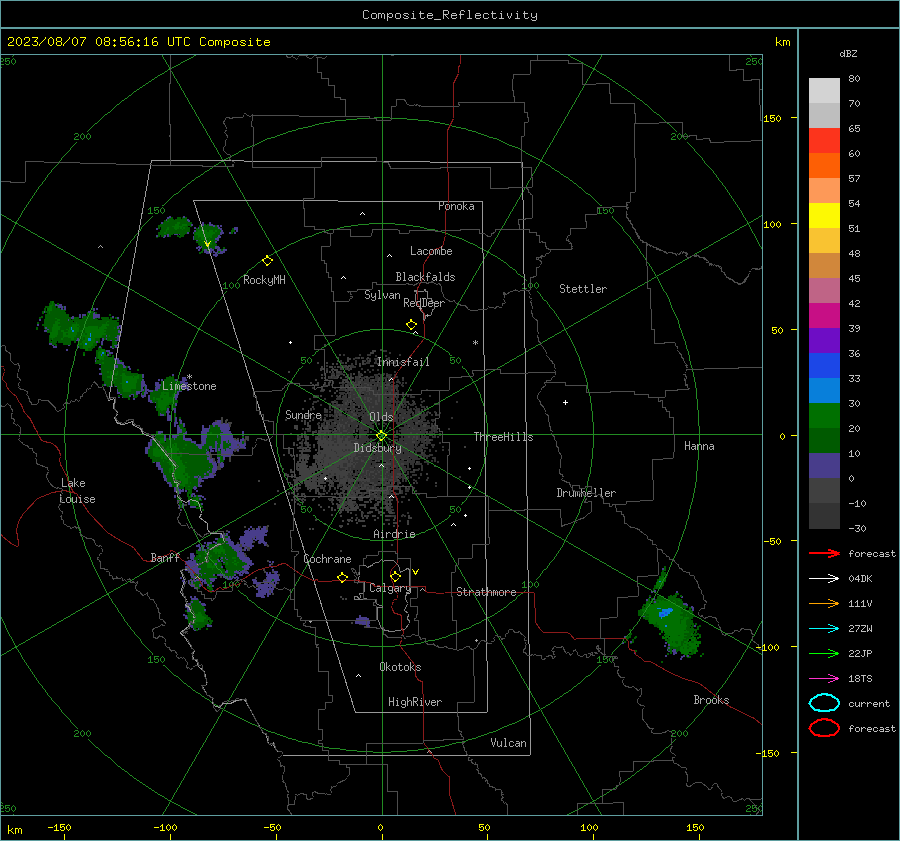Click the Limestone label
The image size is (900, 841).
coord(189,386)
